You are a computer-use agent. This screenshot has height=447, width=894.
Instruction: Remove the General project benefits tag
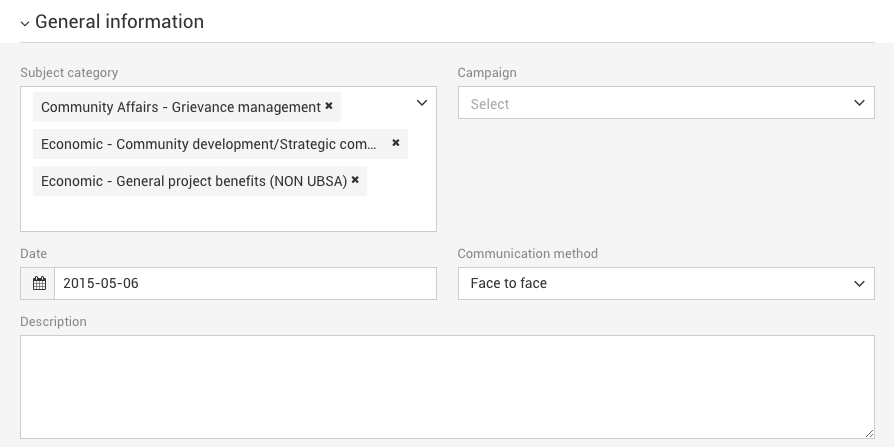pos(355,180)
